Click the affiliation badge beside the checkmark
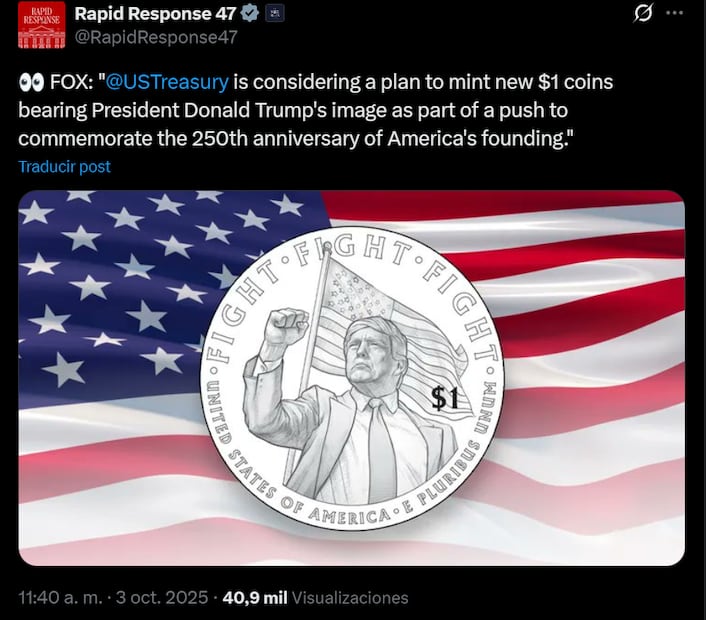Screen dimensions: 706x620 274,14
